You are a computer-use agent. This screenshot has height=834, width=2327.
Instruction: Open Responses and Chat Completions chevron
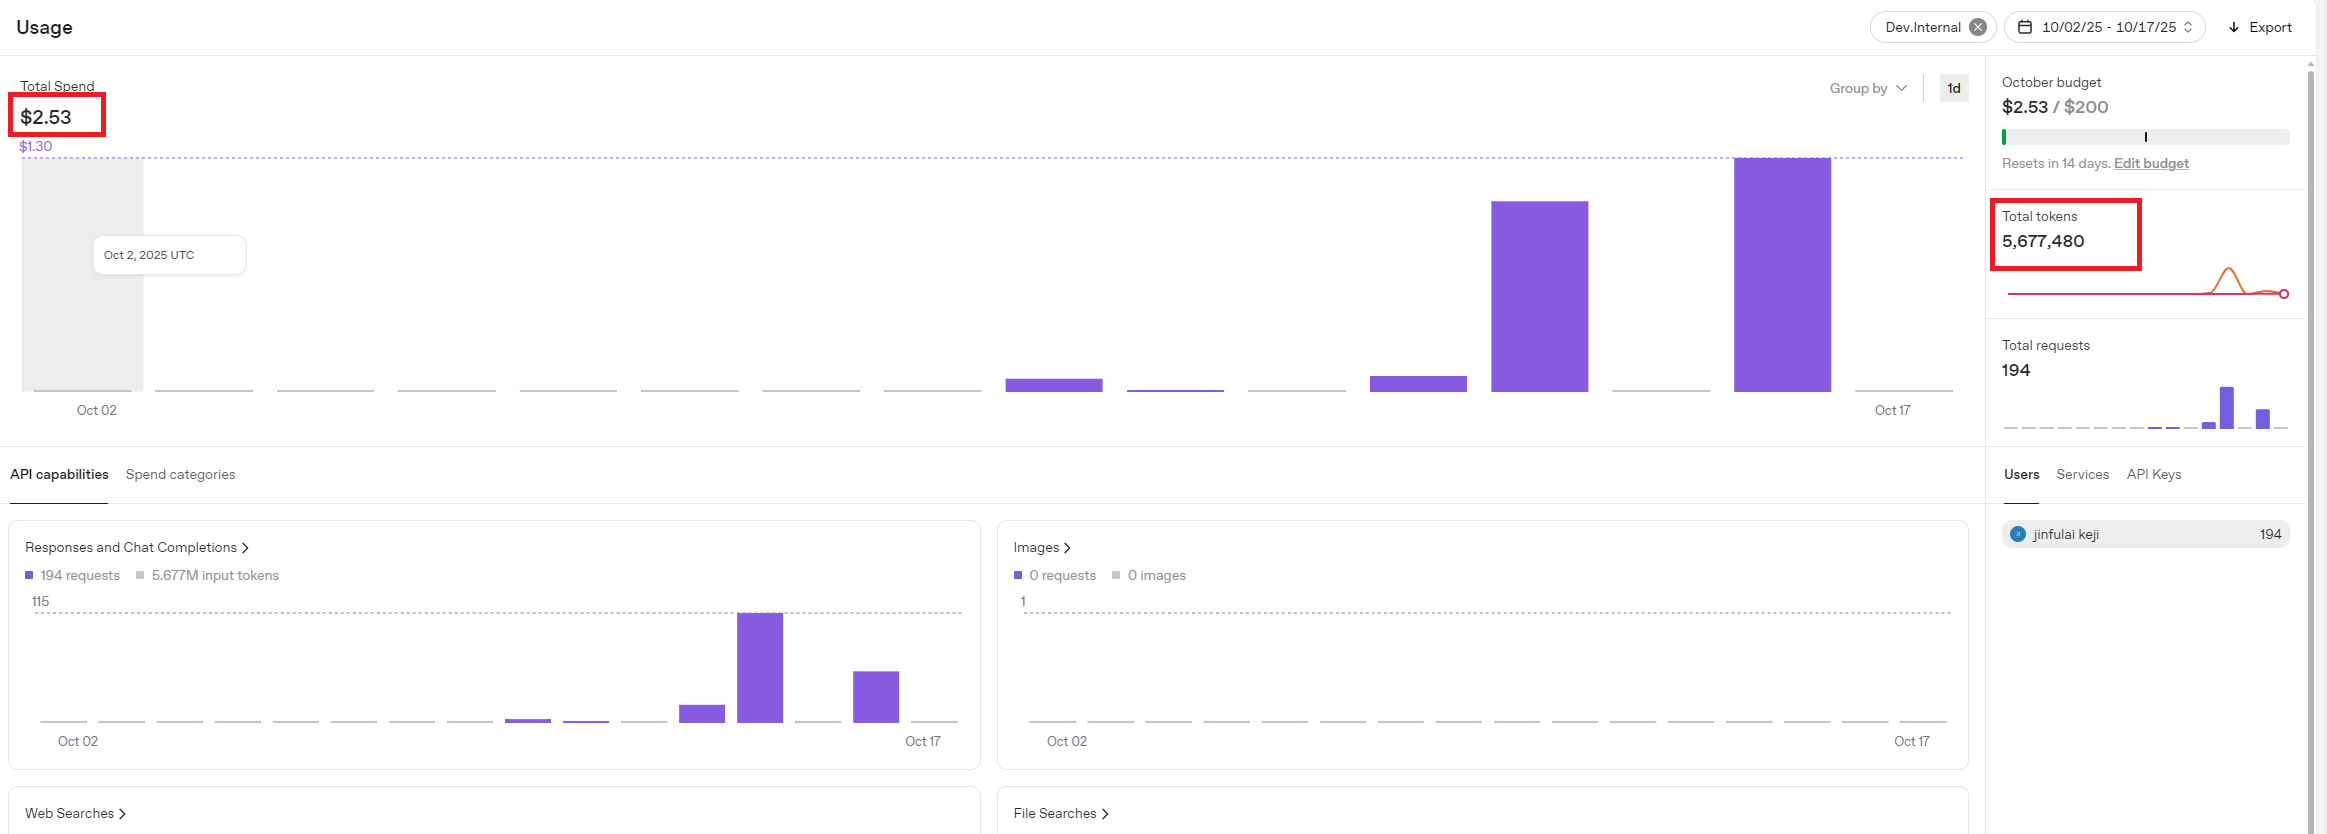point(245,548)
